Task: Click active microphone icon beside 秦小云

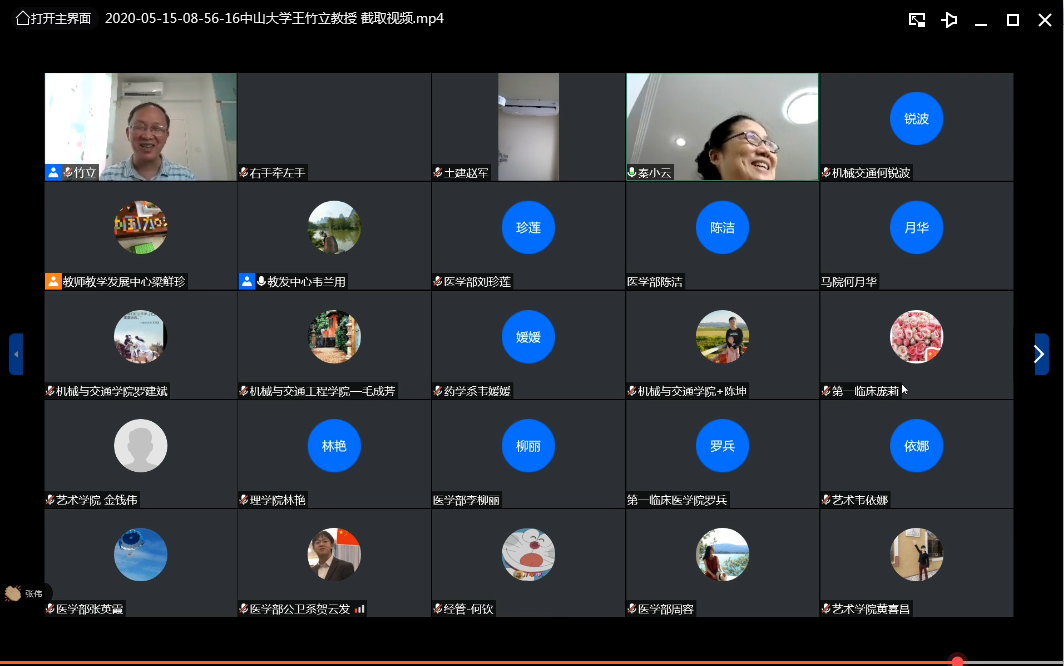Action: (632, 172)
